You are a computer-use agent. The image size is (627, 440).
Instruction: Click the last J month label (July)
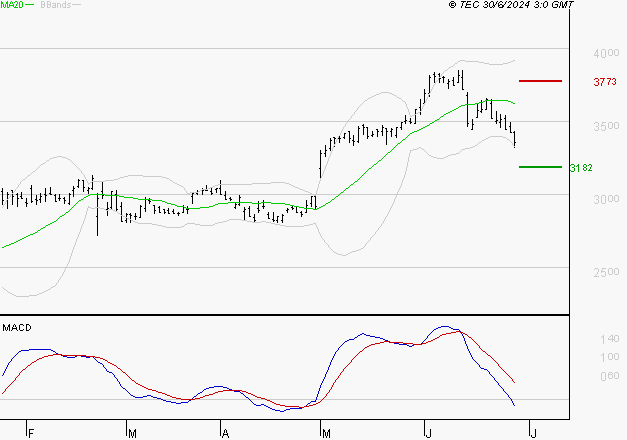(533, 434)
